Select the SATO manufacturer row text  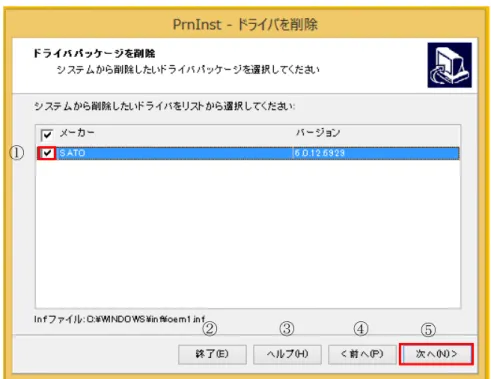[72, 153]
